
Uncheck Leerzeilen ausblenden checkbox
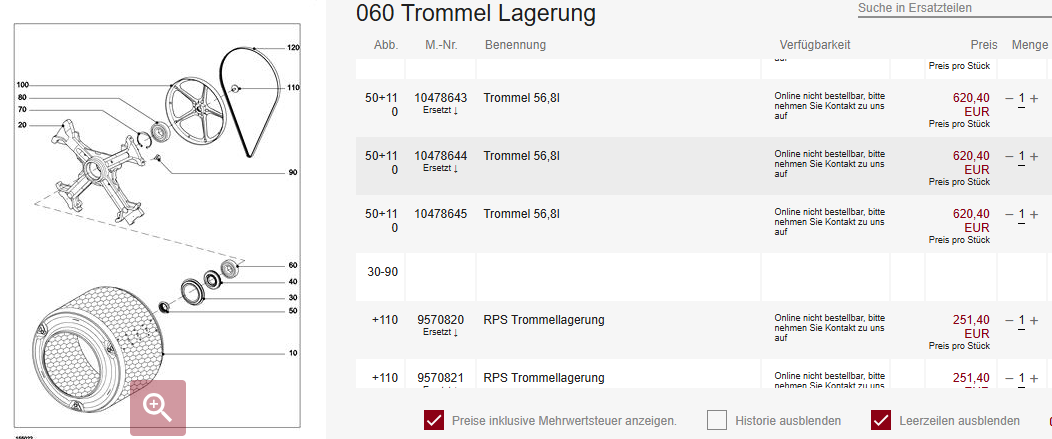click(x=881, y=421)
